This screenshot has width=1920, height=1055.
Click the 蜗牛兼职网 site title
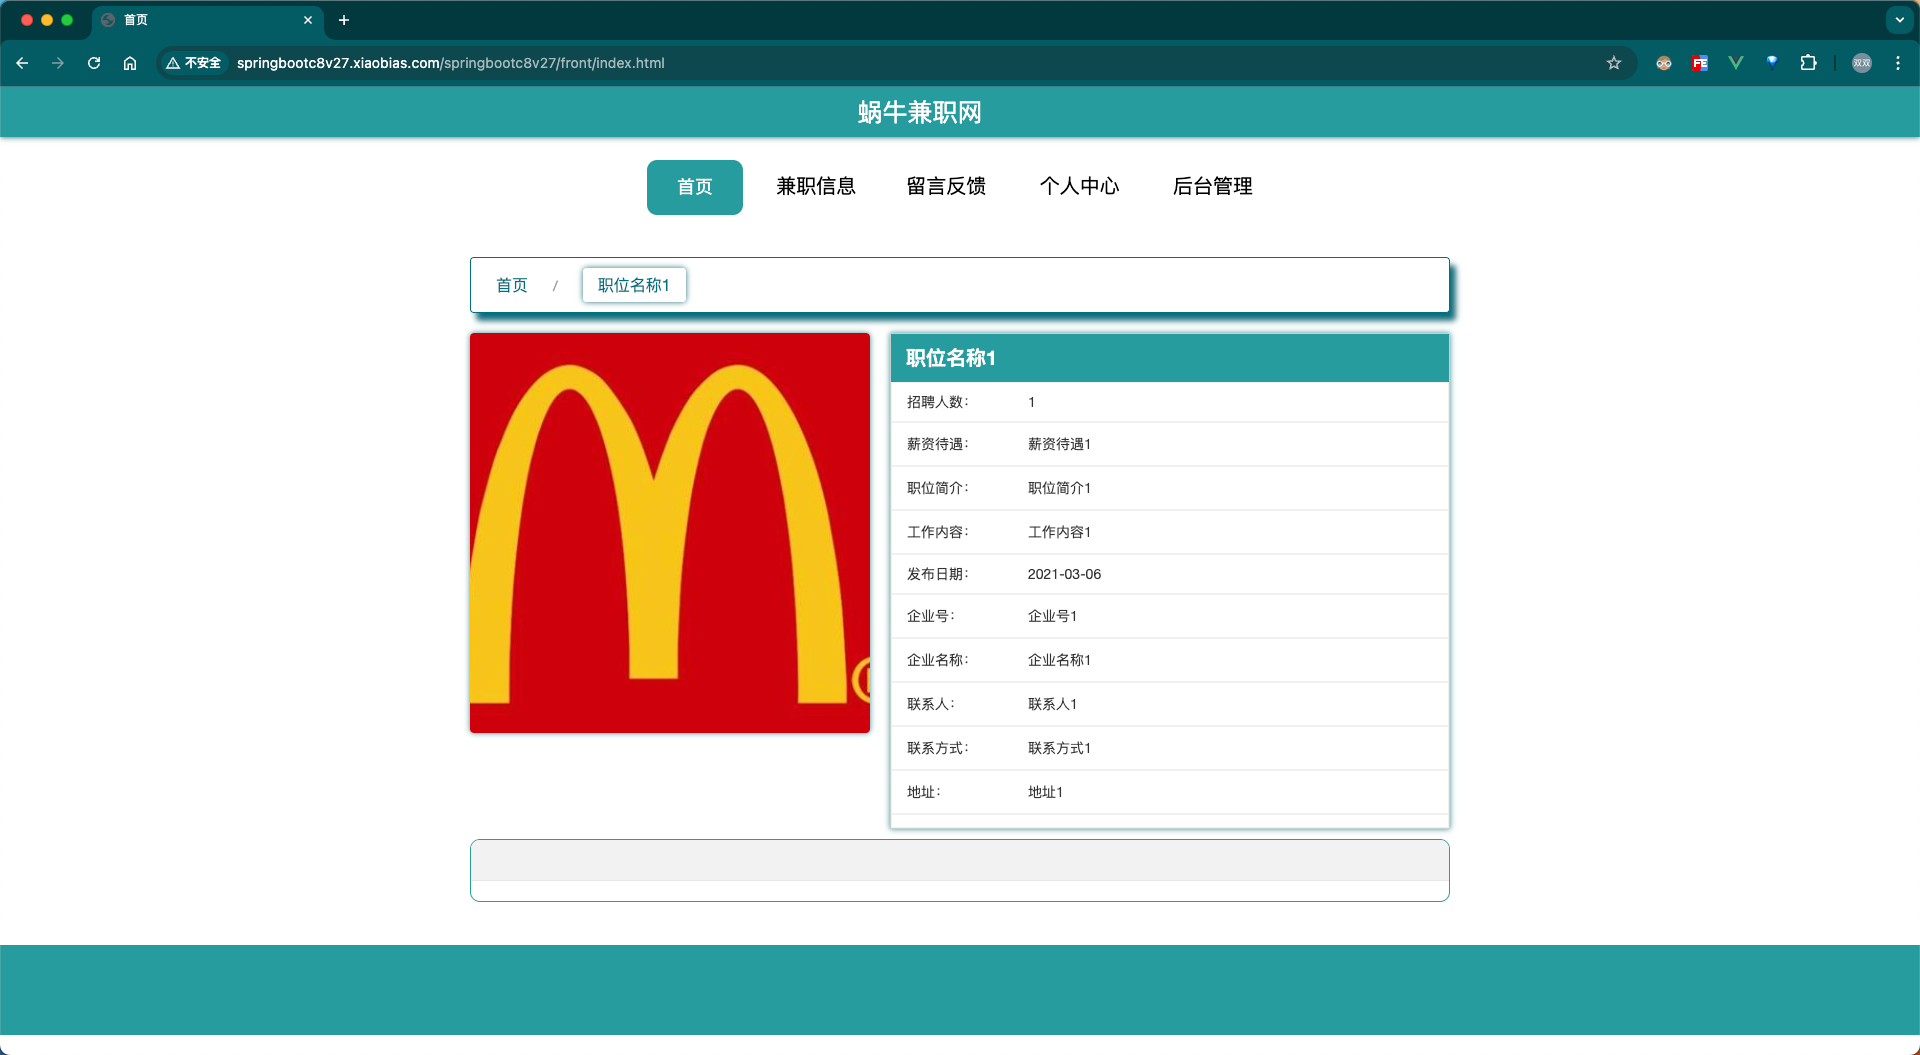pos(920,112)
